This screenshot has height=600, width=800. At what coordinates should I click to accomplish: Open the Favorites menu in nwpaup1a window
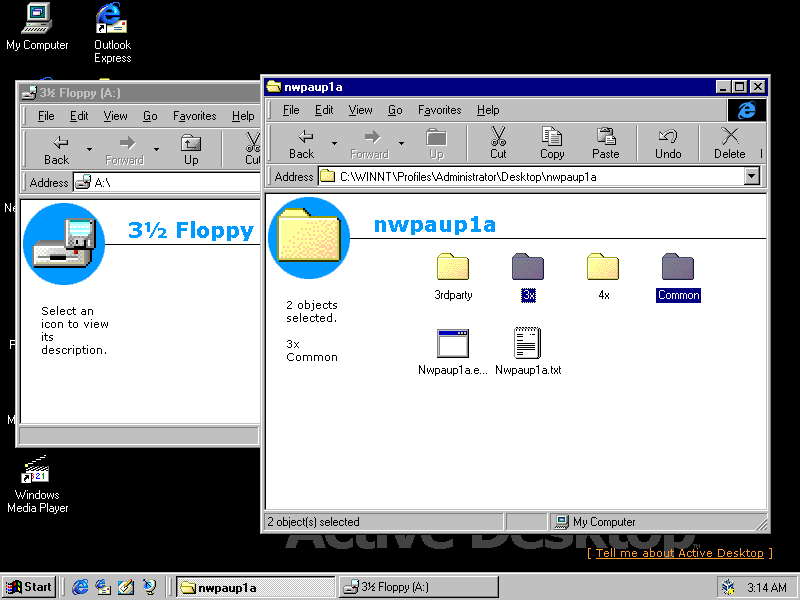[x=439, y=110]
